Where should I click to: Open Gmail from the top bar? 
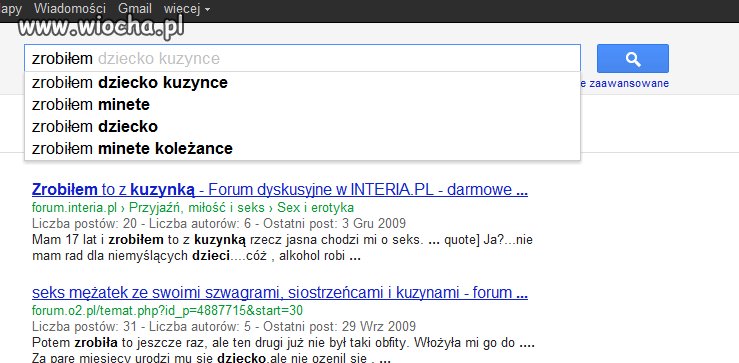[135, 8]
